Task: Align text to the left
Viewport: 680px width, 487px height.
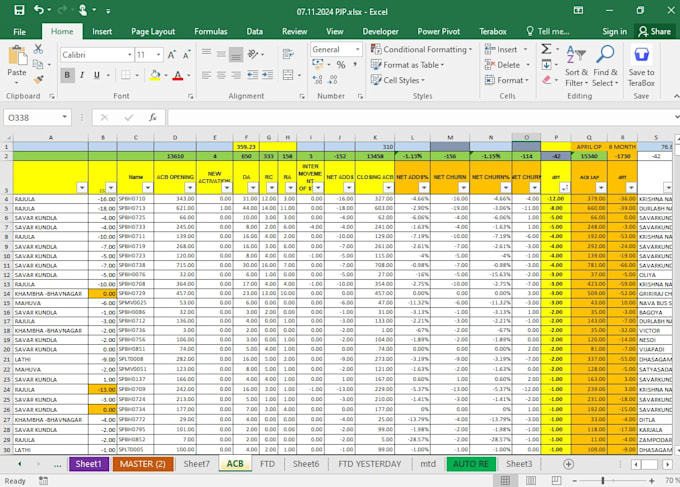Action: point(206,75)
